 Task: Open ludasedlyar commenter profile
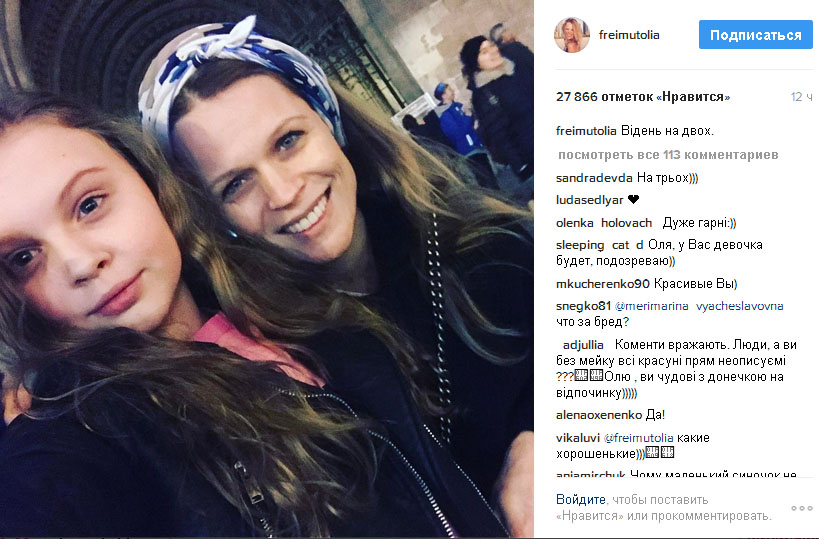590,200
